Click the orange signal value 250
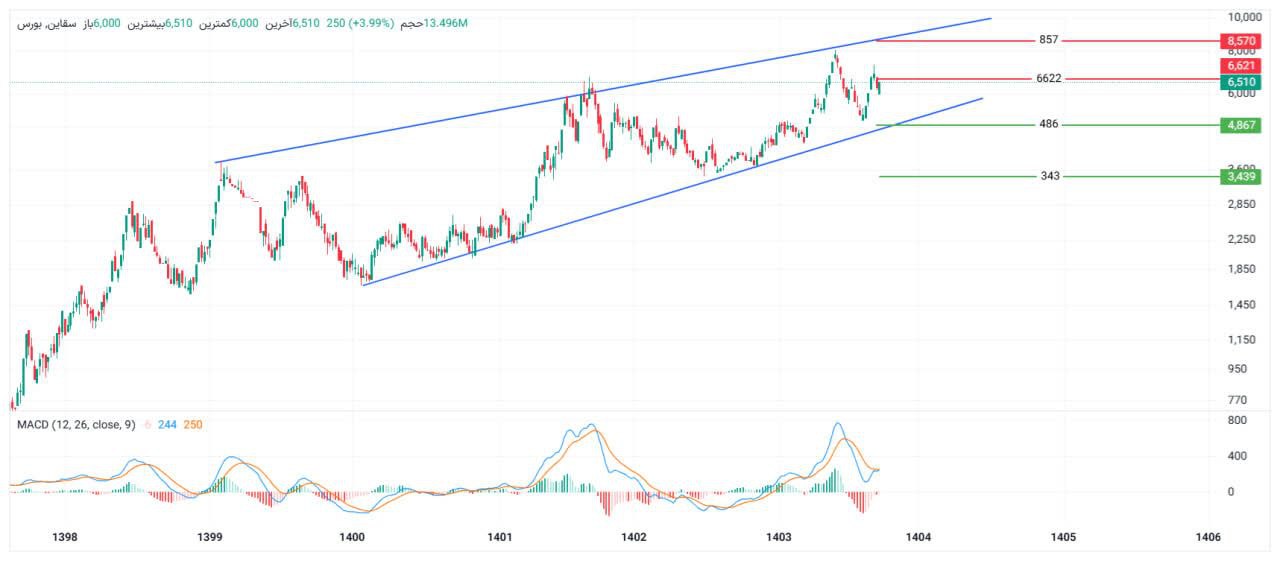 coord(193,425)
